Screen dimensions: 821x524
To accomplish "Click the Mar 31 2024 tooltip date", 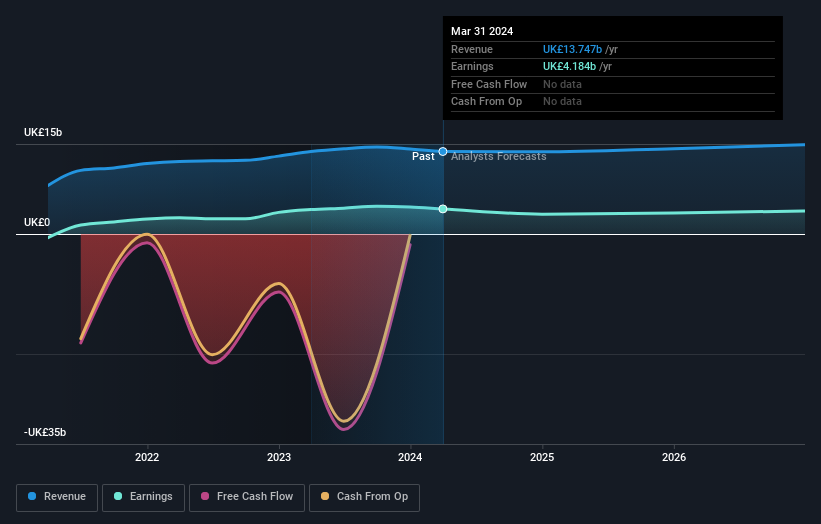I will pyautogui.click(x=482, y=31).
